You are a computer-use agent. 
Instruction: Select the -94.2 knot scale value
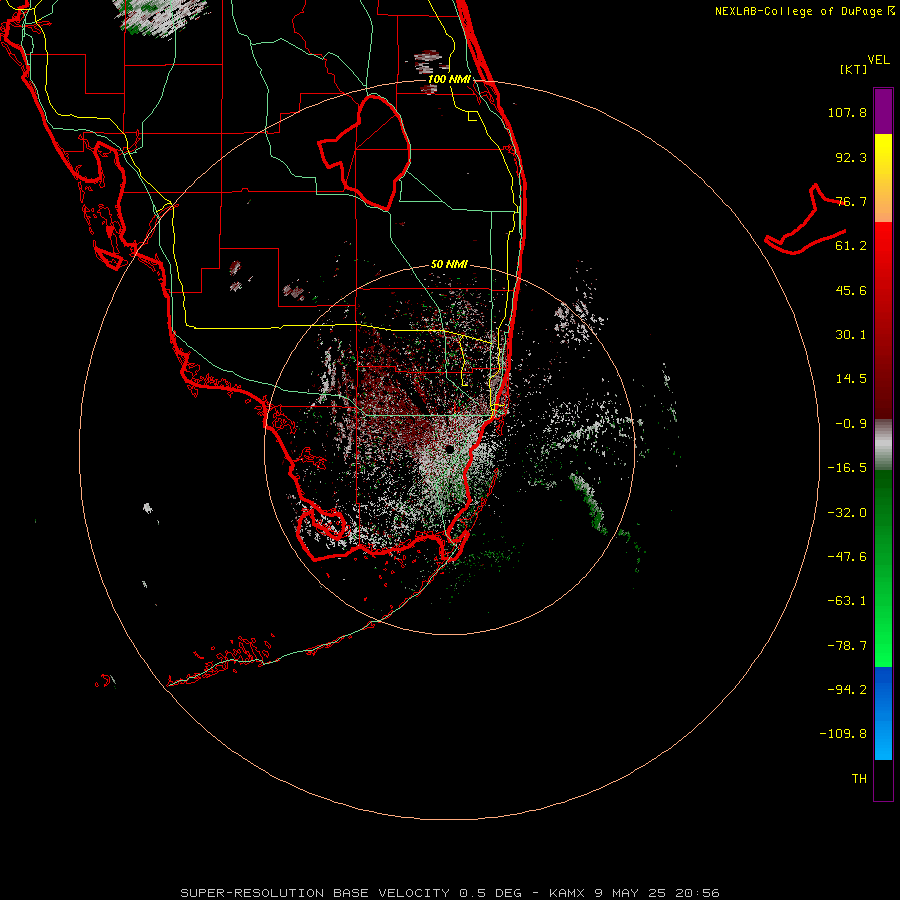(847, 690)
